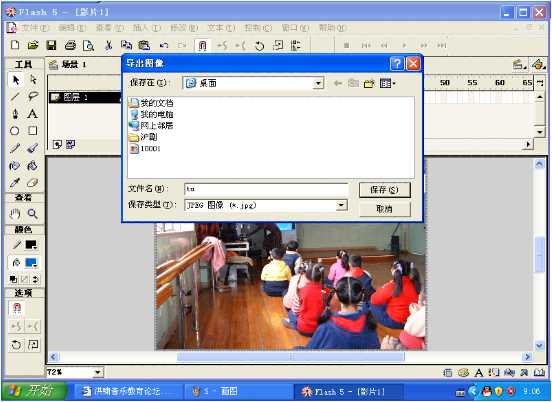This screenshot has width=552, height=402.
Task: Toggle the magnet option in options panel
Action: [x=17, y=308]
